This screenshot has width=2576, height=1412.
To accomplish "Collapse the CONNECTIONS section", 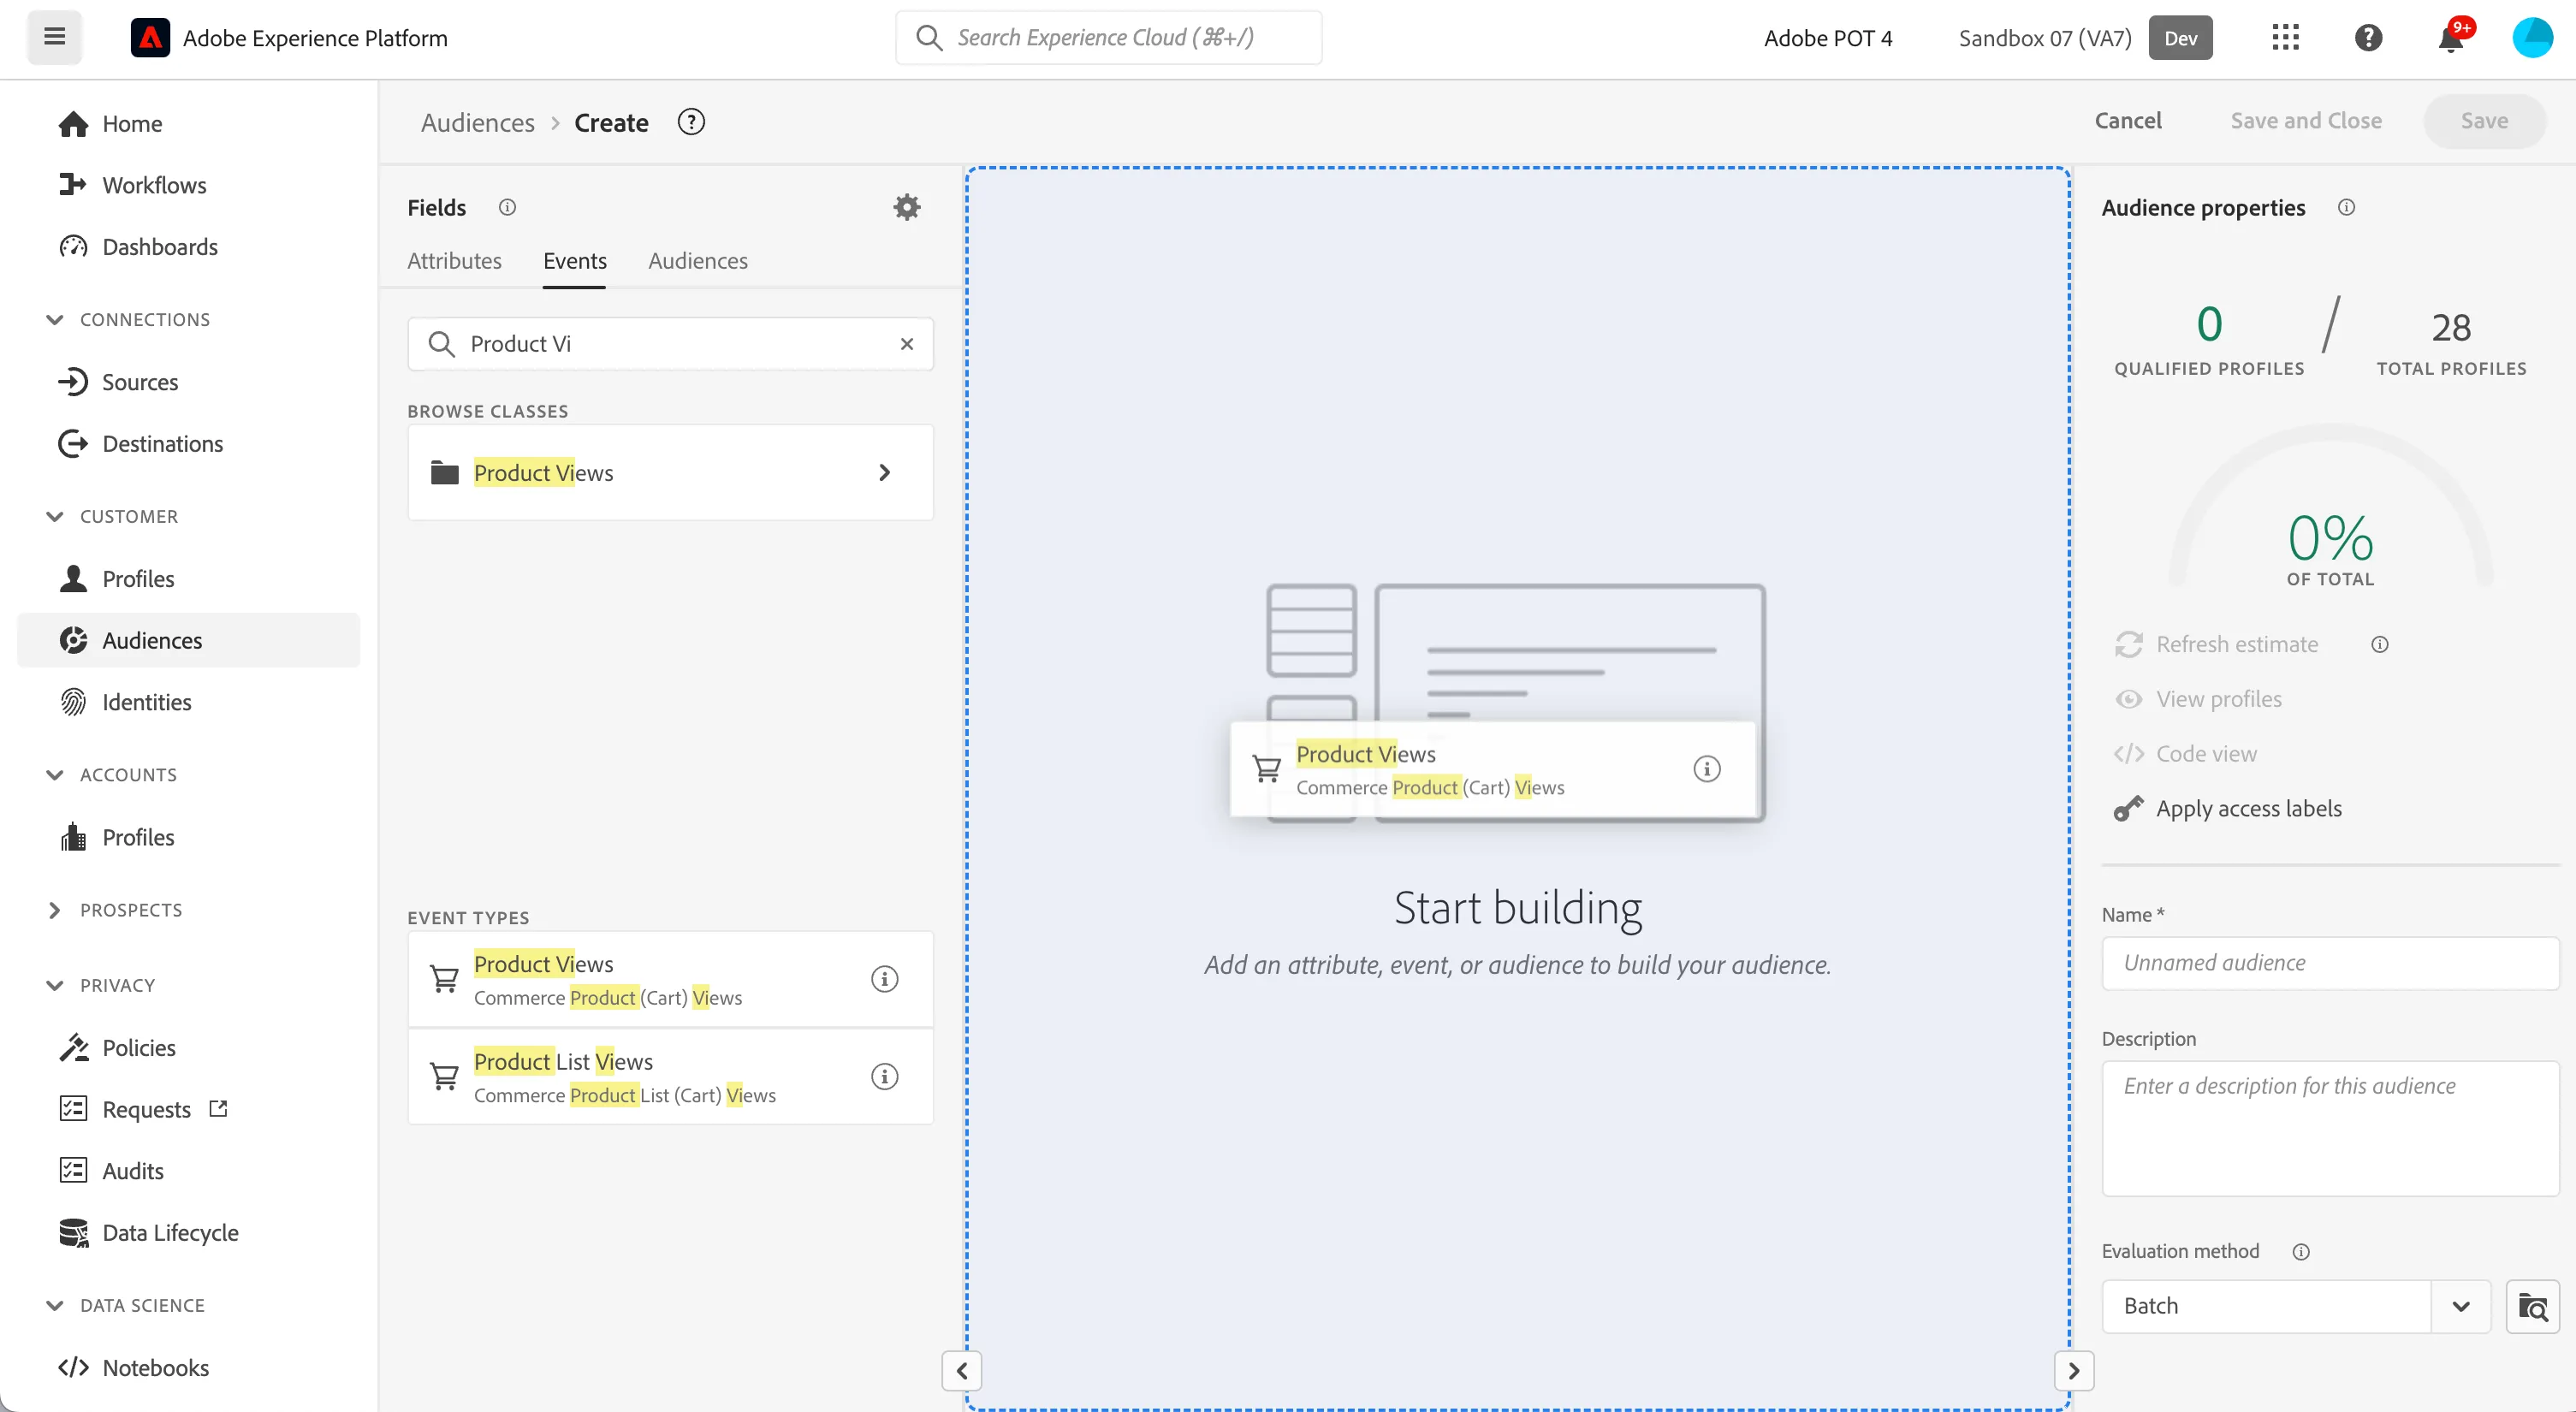I will pos(128,320).
